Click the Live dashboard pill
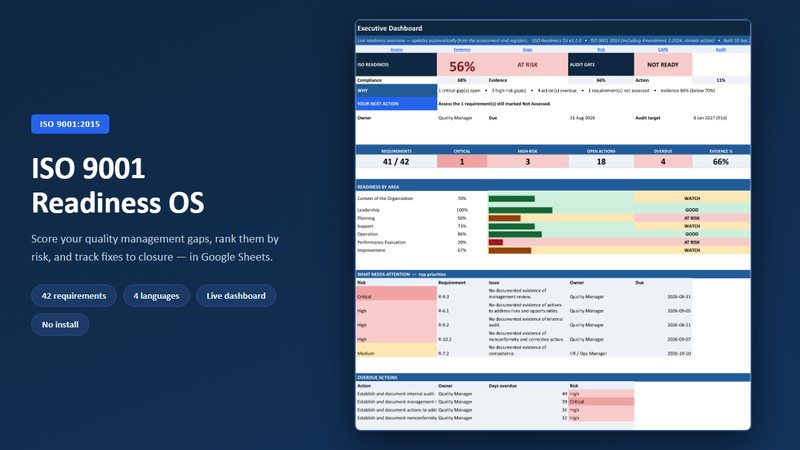Viewport: 800px width, 450px height. pos(236,296)
